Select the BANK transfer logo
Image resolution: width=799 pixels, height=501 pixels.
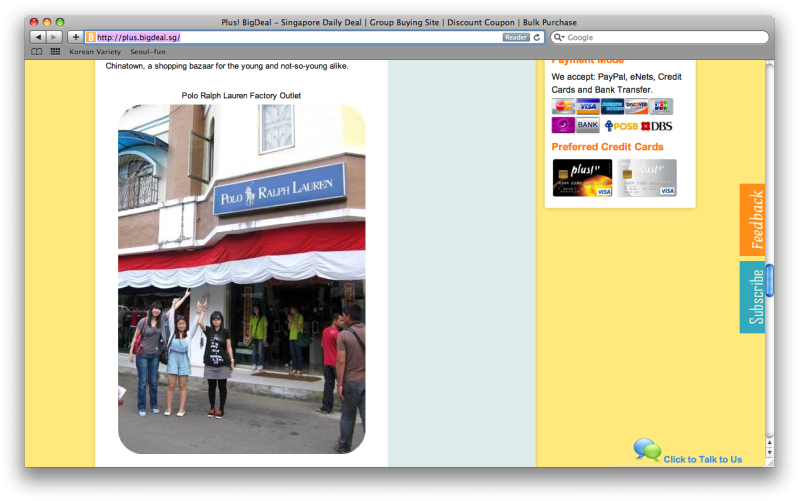[x=588, y=125]
